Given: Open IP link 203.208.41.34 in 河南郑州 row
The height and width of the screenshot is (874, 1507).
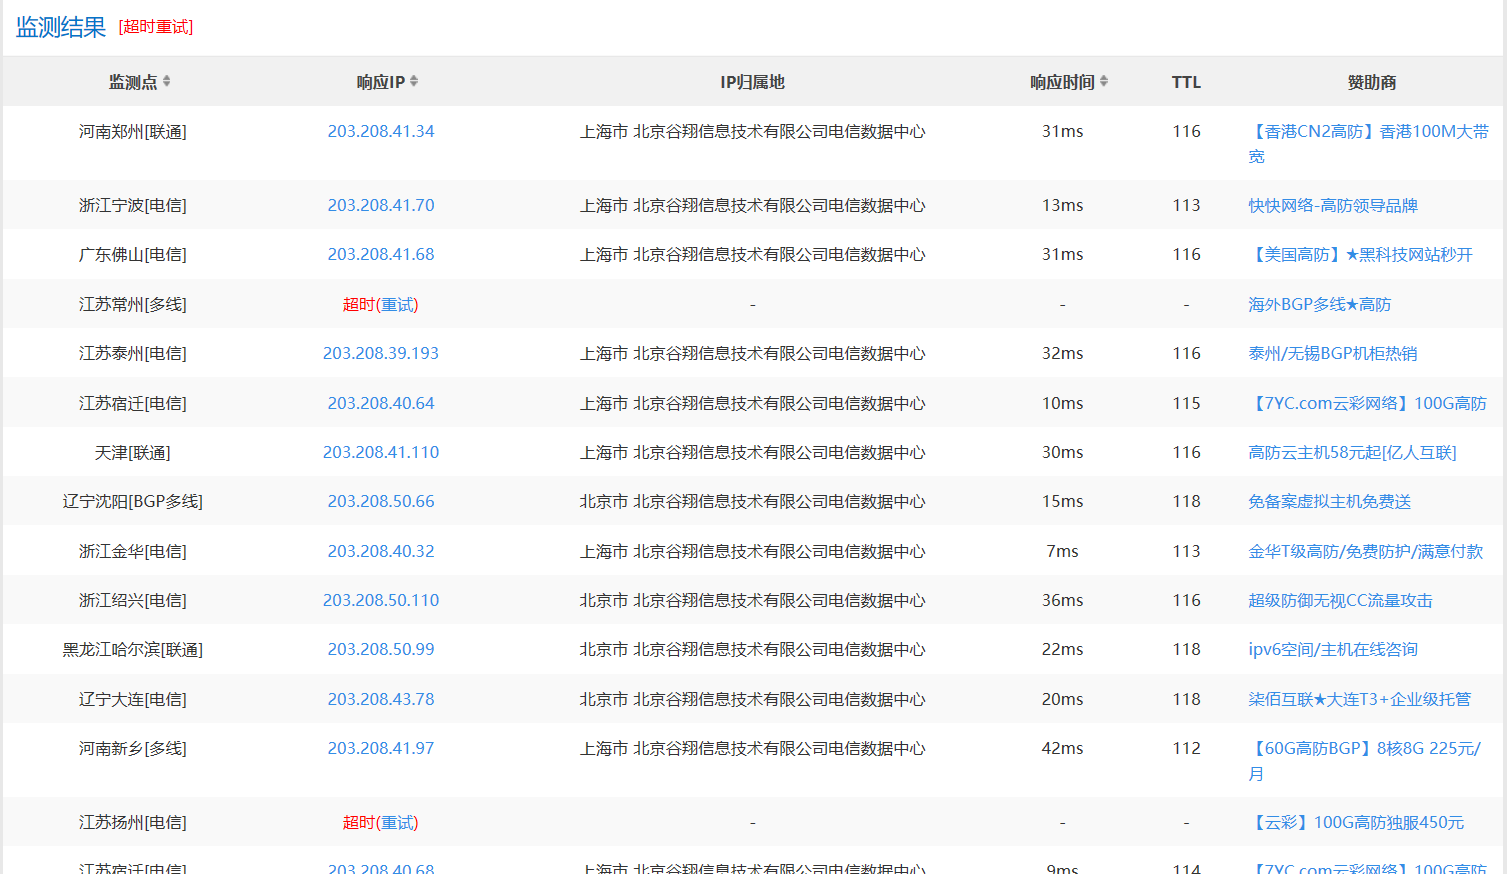Looking at the screenshot, I should [381, 131].
